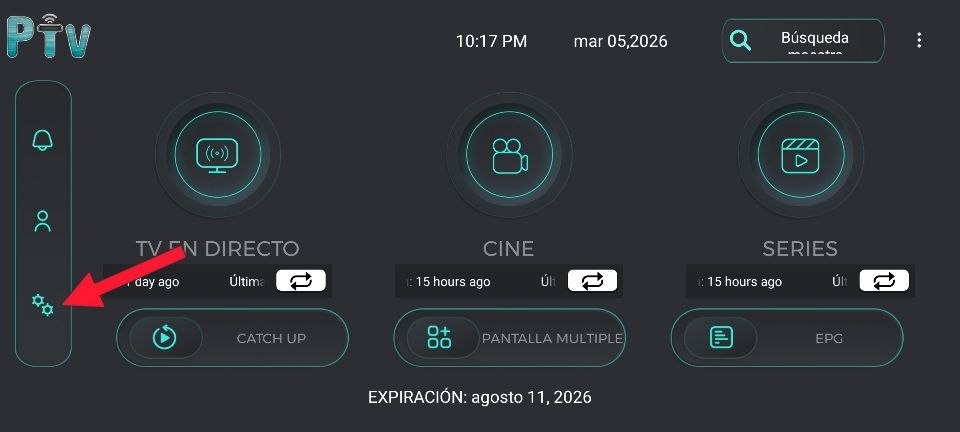Click the Búsqueda maestra search field
960x432 pixels.
[814, 41]
